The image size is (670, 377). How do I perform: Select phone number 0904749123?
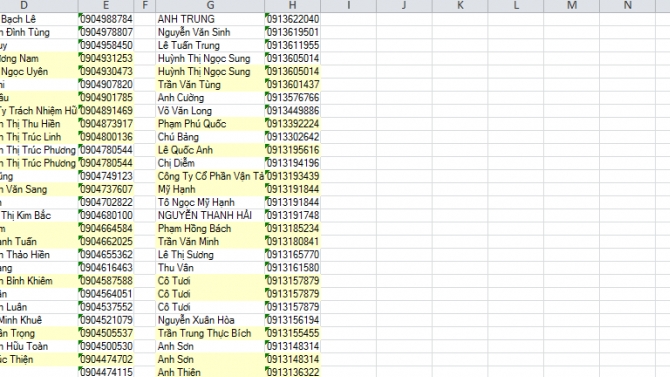(106, 176)
